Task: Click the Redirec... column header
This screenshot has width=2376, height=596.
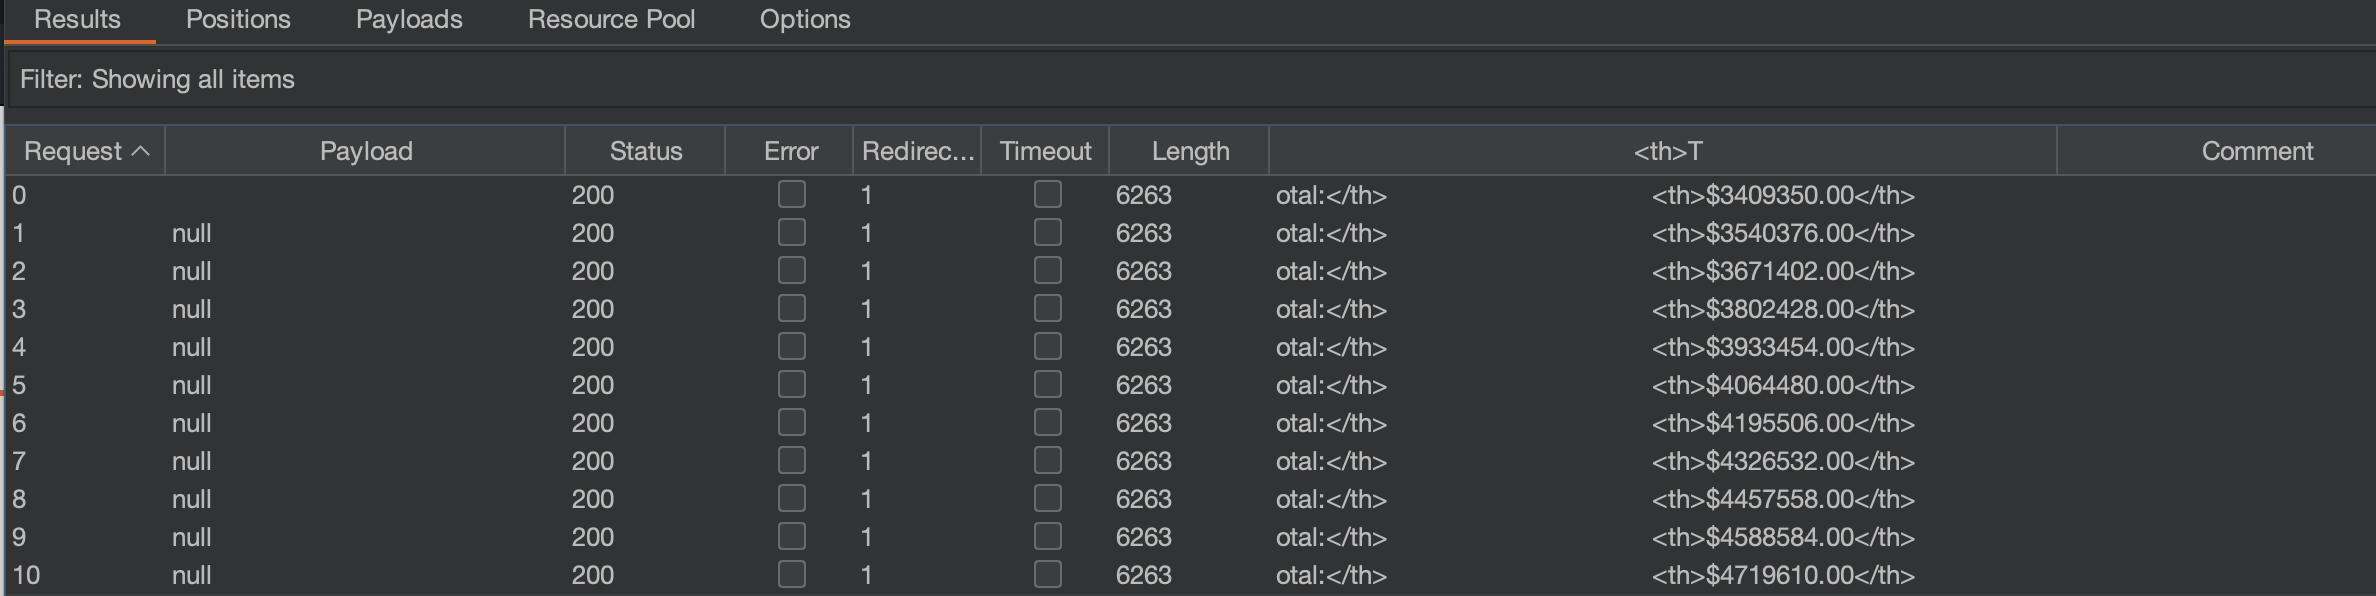Action: [x=917, y=151]
